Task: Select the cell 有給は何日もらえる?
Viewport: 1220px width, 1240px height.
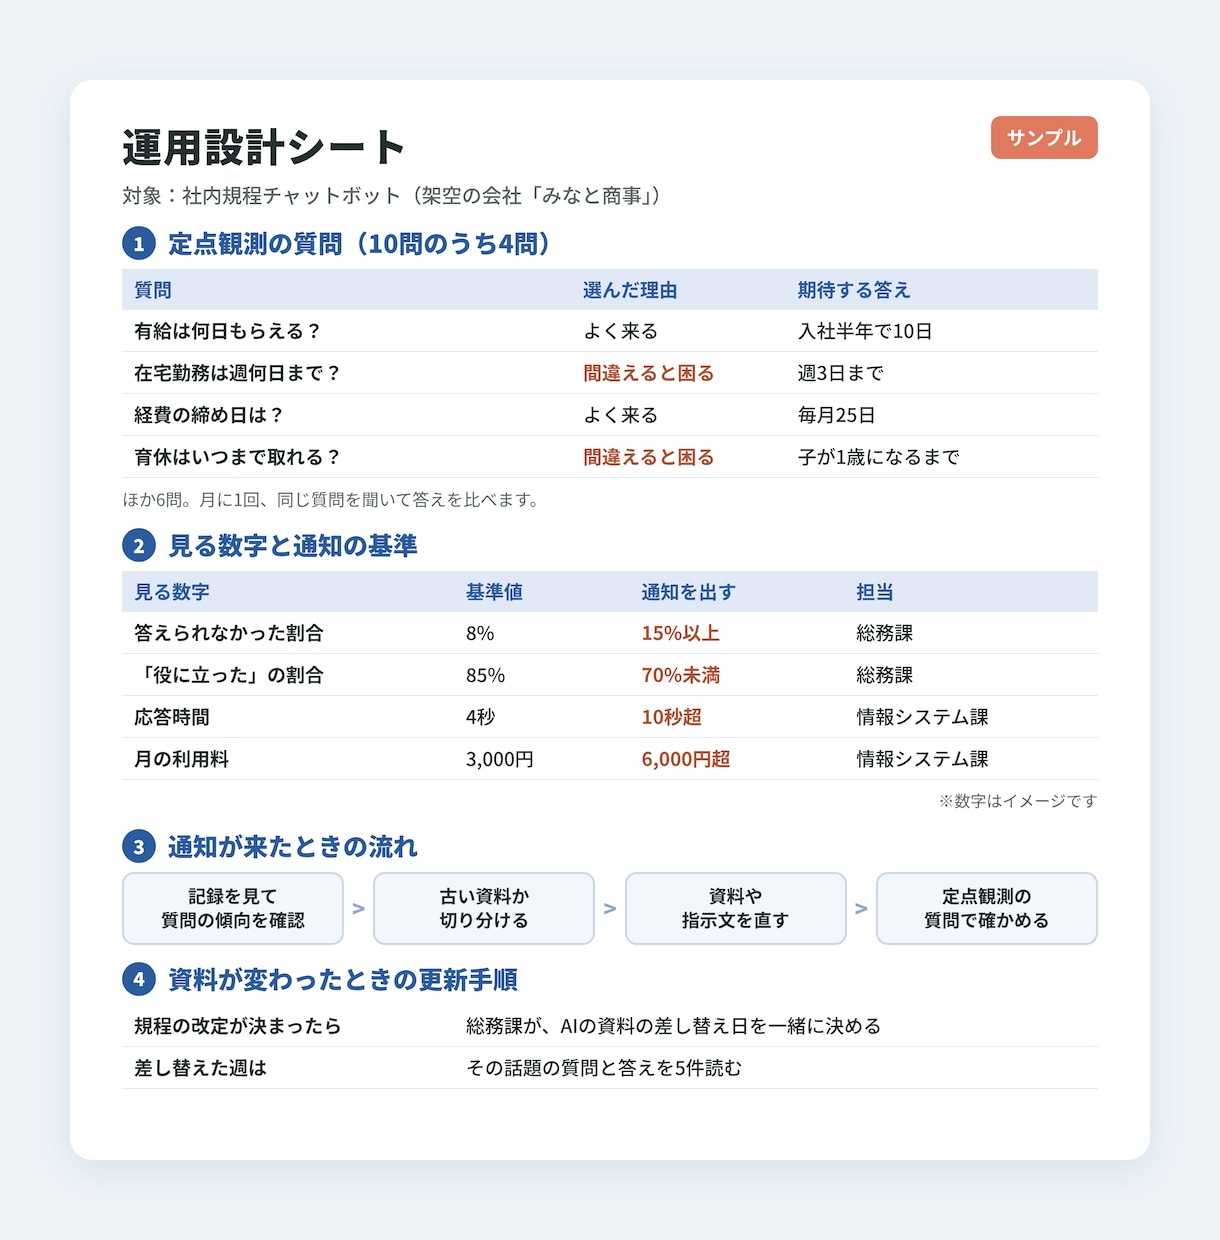Action: (228, 331)
